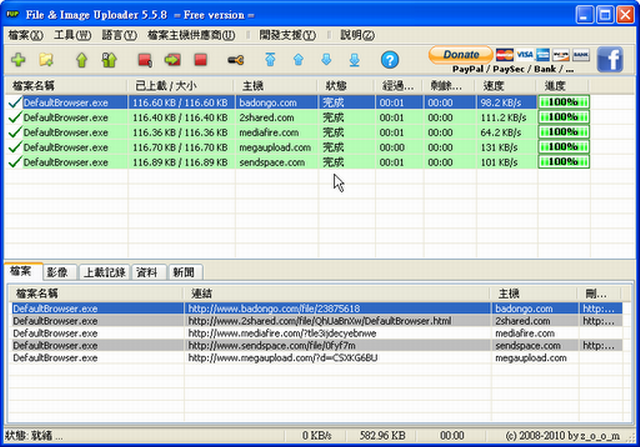Click the move-to-bottom blue arrow icon
The width and height of the screenshot is (640, 447).
[354, 61]
